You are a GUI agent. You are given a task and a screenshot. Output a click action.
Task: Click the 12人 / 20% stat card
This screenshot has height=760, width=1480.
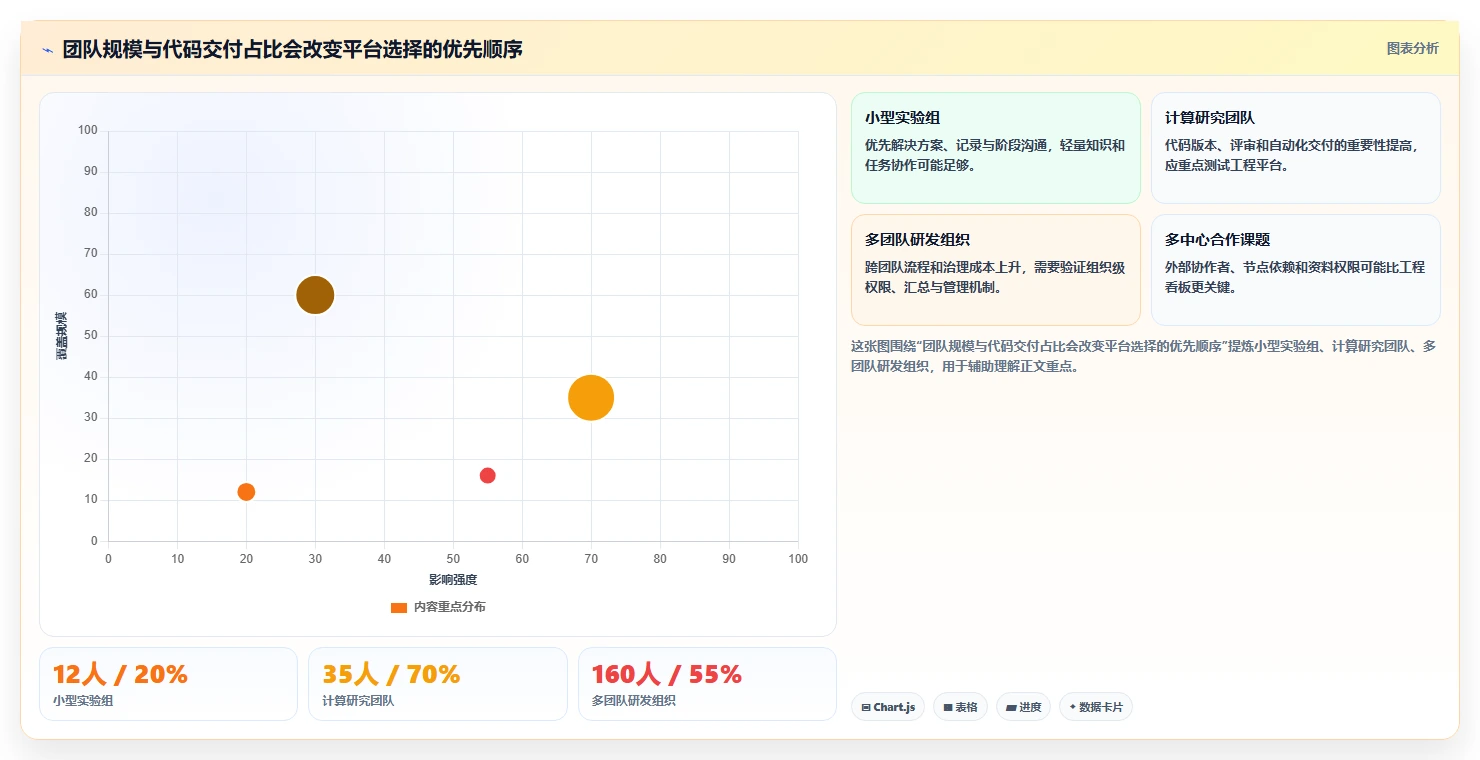tap(168, 684)
